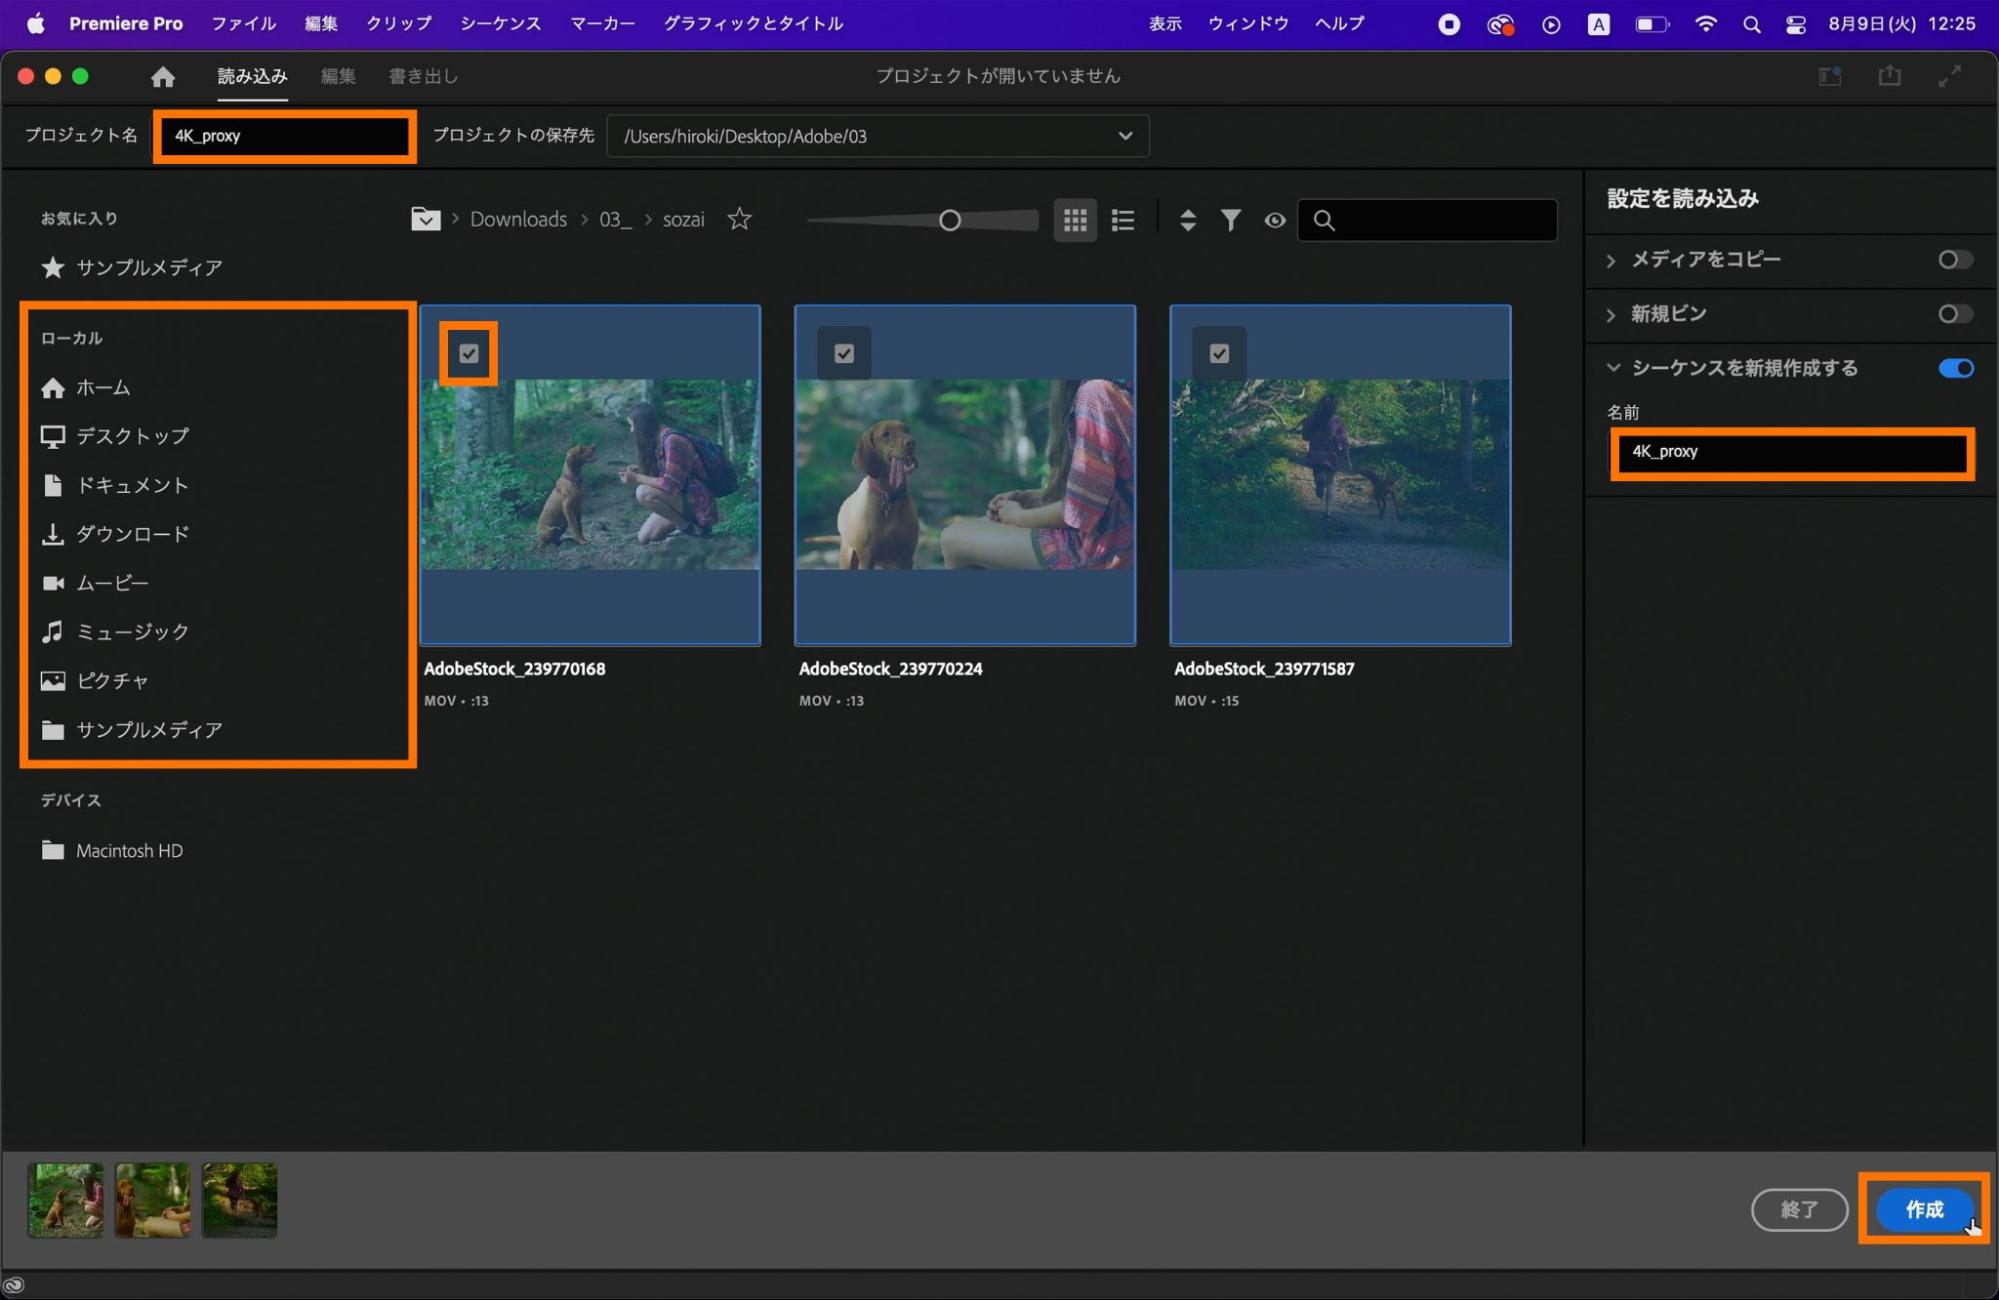Screen dimensions: 1999x1300
Task: Open the filter funnel icon
Action: click(x=1231, y=220)
